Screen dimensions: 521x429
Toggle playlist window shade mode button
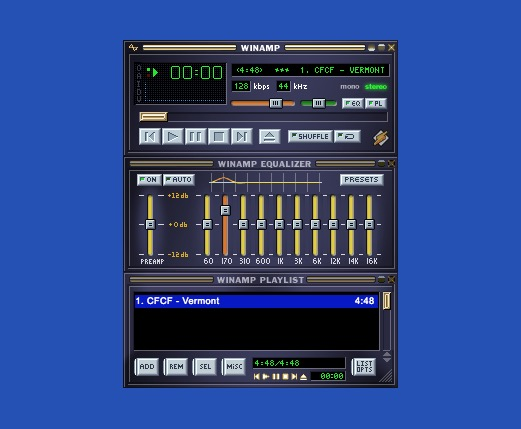tap(381, 279)
